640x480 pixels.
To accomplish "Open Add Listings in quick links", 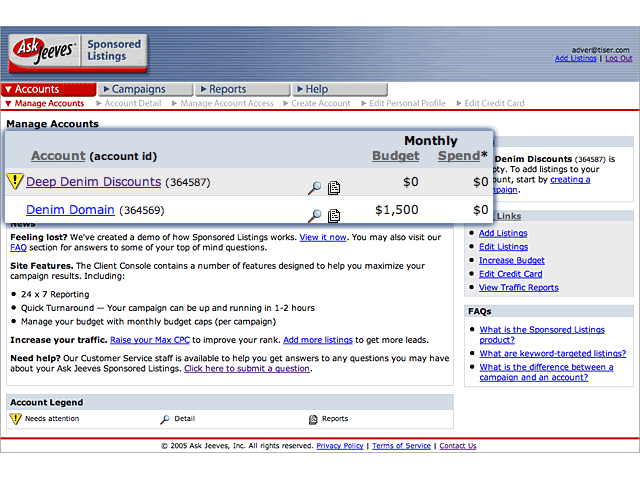I will (503, 233).
